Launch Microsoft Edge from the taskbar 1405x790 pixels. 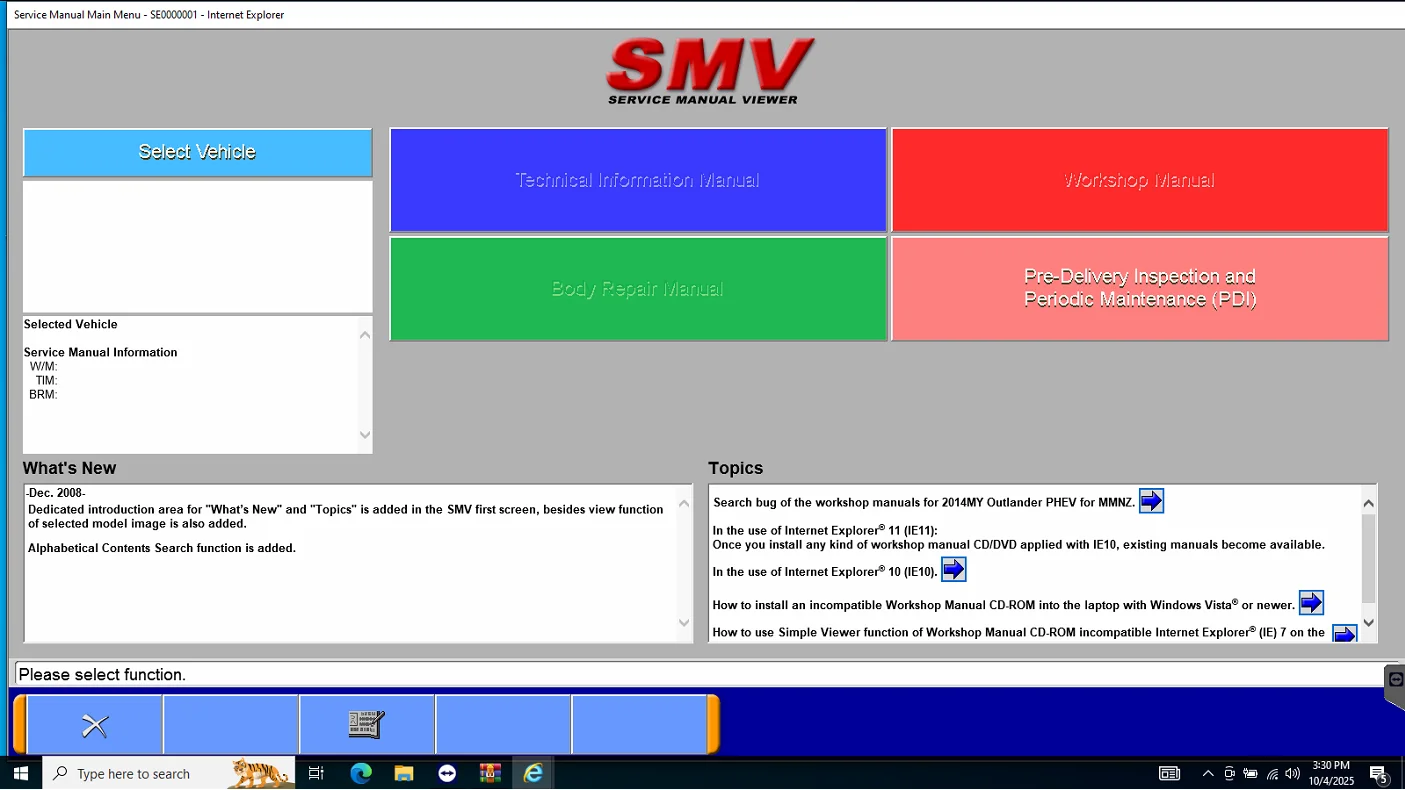point(361,773)
